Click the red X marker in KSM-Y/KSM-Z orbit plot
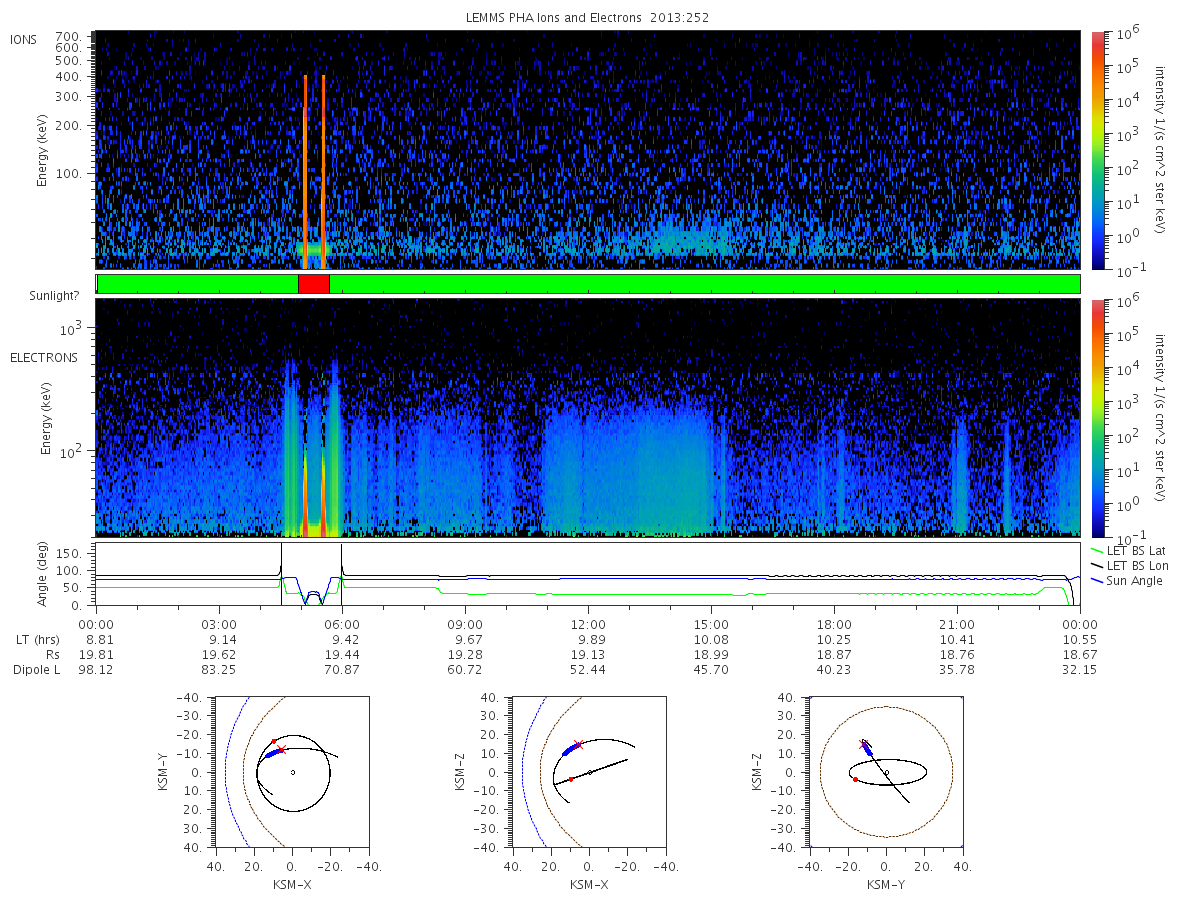Image resolution: width=1200 pixels, height=900 pixels. (x=864, y=744)
